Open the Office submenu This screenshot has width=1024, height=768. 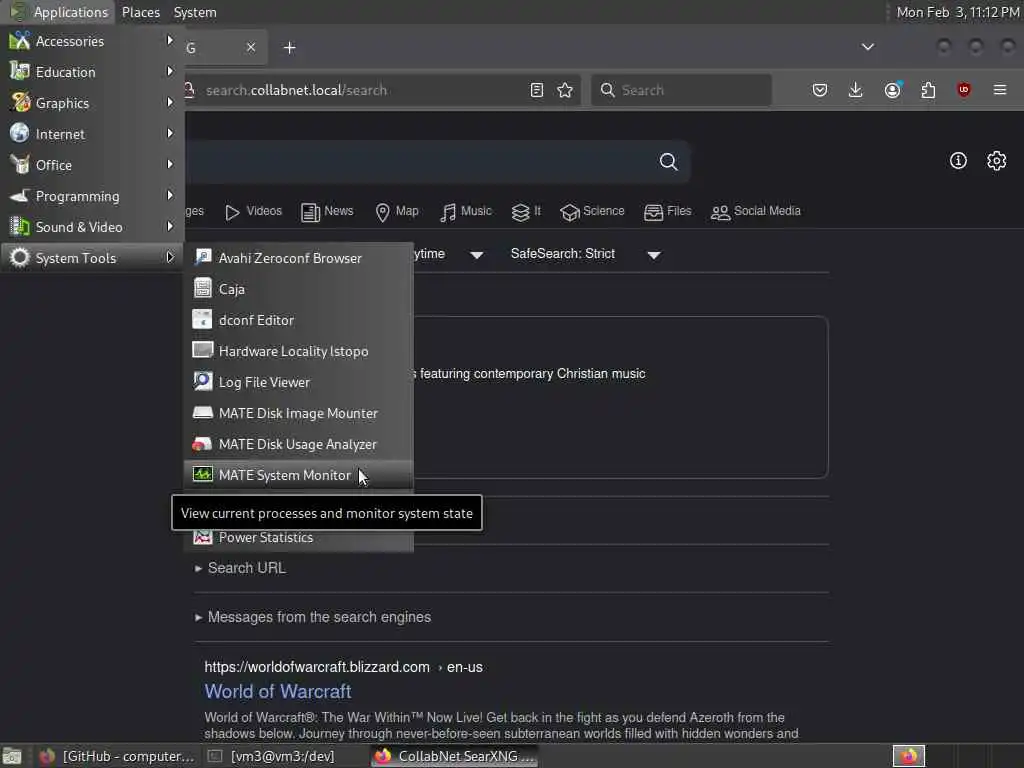click(x=92, y=165)
